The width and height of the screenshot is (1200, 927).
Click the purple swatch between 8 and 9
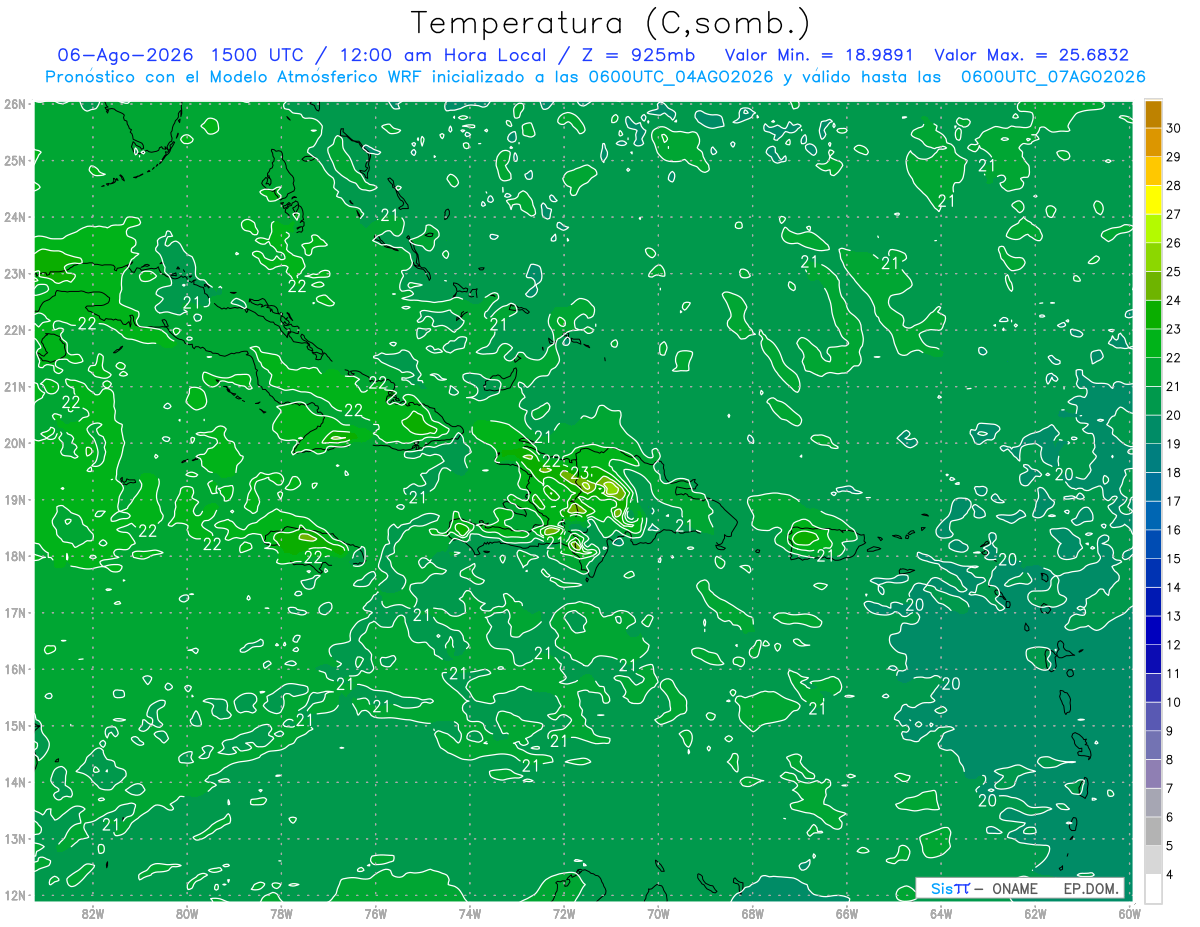coord(1153,745)
